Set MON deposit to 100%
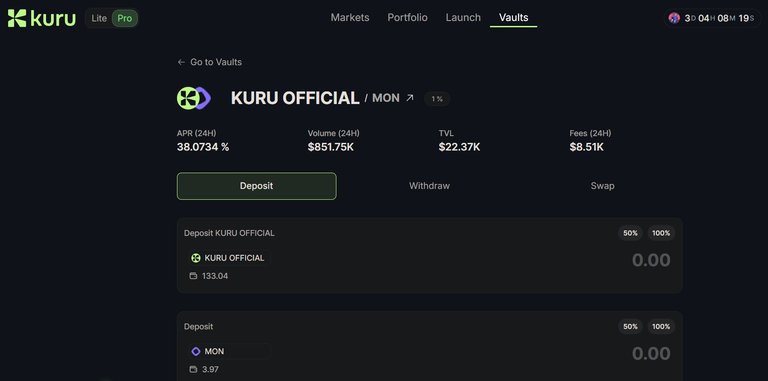This screenshot has width=768, height=381. click(661, 327)
